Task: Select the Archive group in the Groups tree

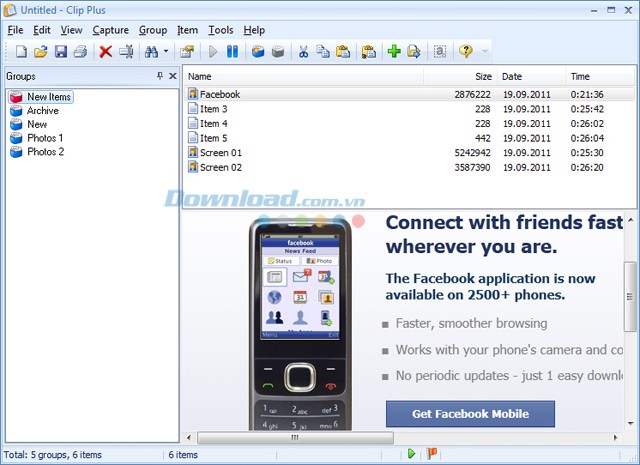Action: [x=42, y=110]
